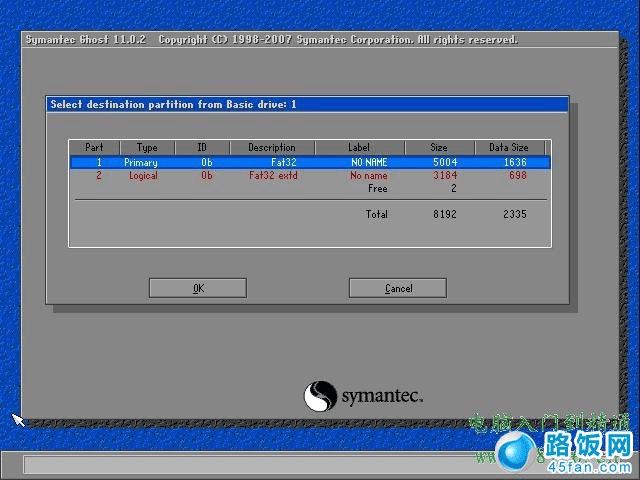Click the Fat32 extd description cell
The image size is (640, 480).
pyautogui.click(x=273, y=176)
